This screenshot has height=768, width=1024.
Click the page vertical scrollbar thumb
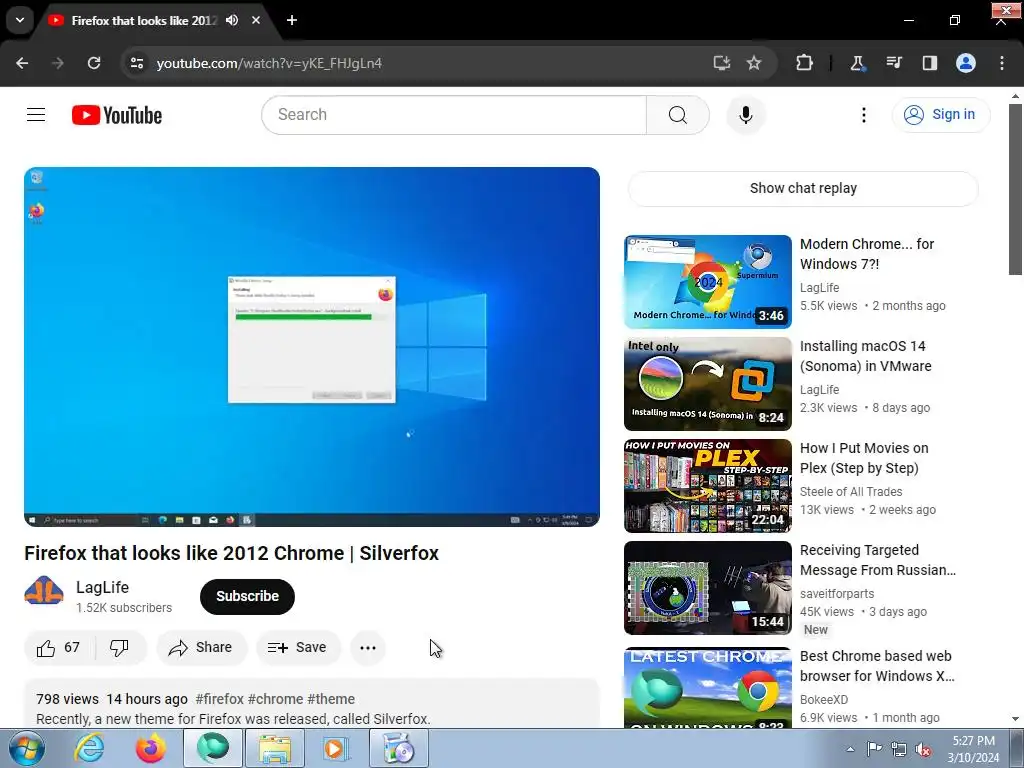[x=1015, y=189]
